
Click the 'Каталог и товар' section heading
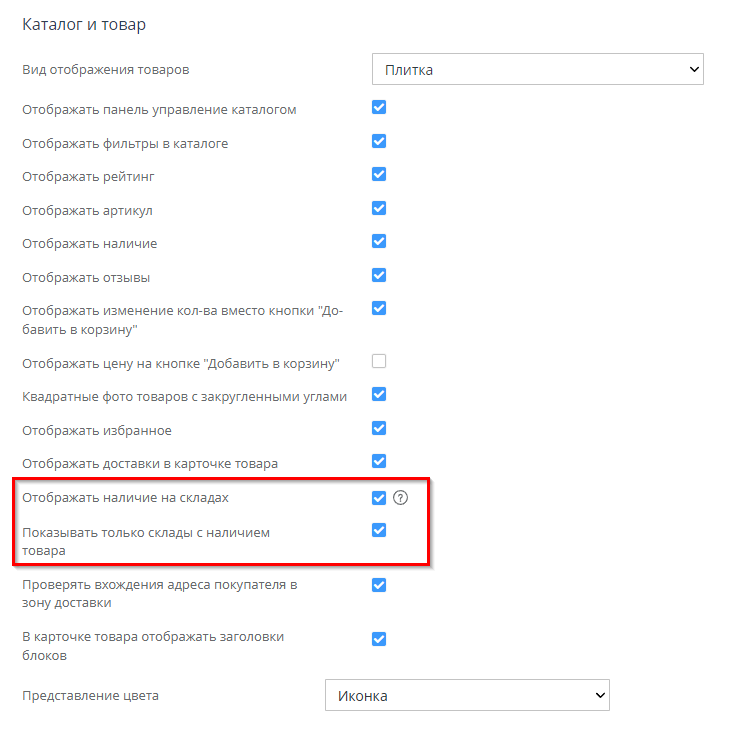[84, 23]
